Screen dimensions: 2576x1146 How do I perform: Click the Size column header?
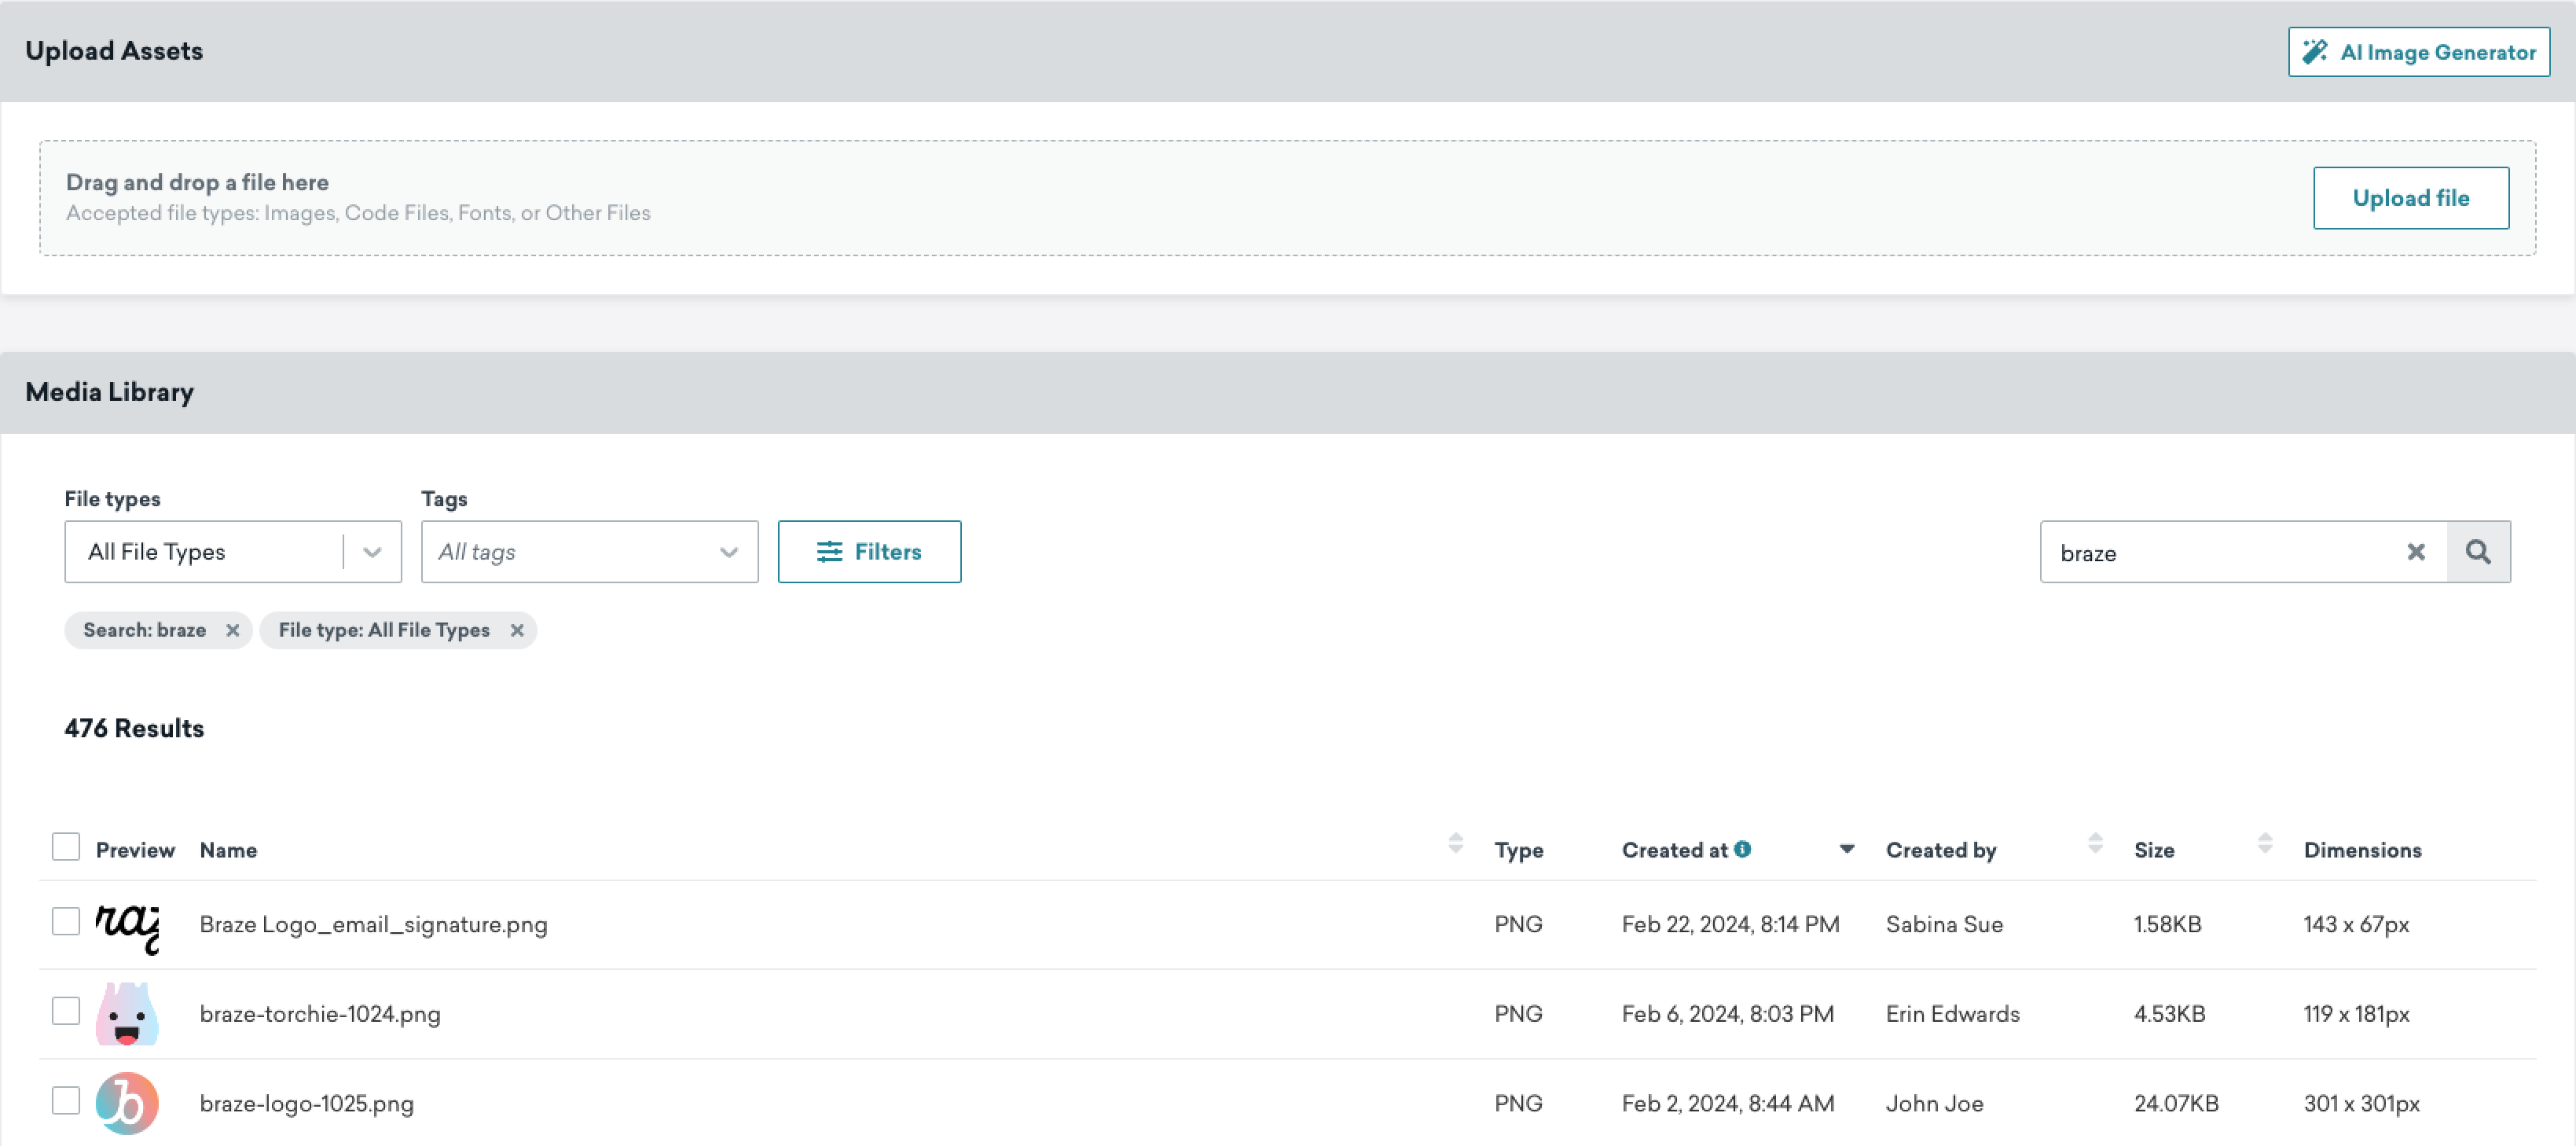[2153, 850]
